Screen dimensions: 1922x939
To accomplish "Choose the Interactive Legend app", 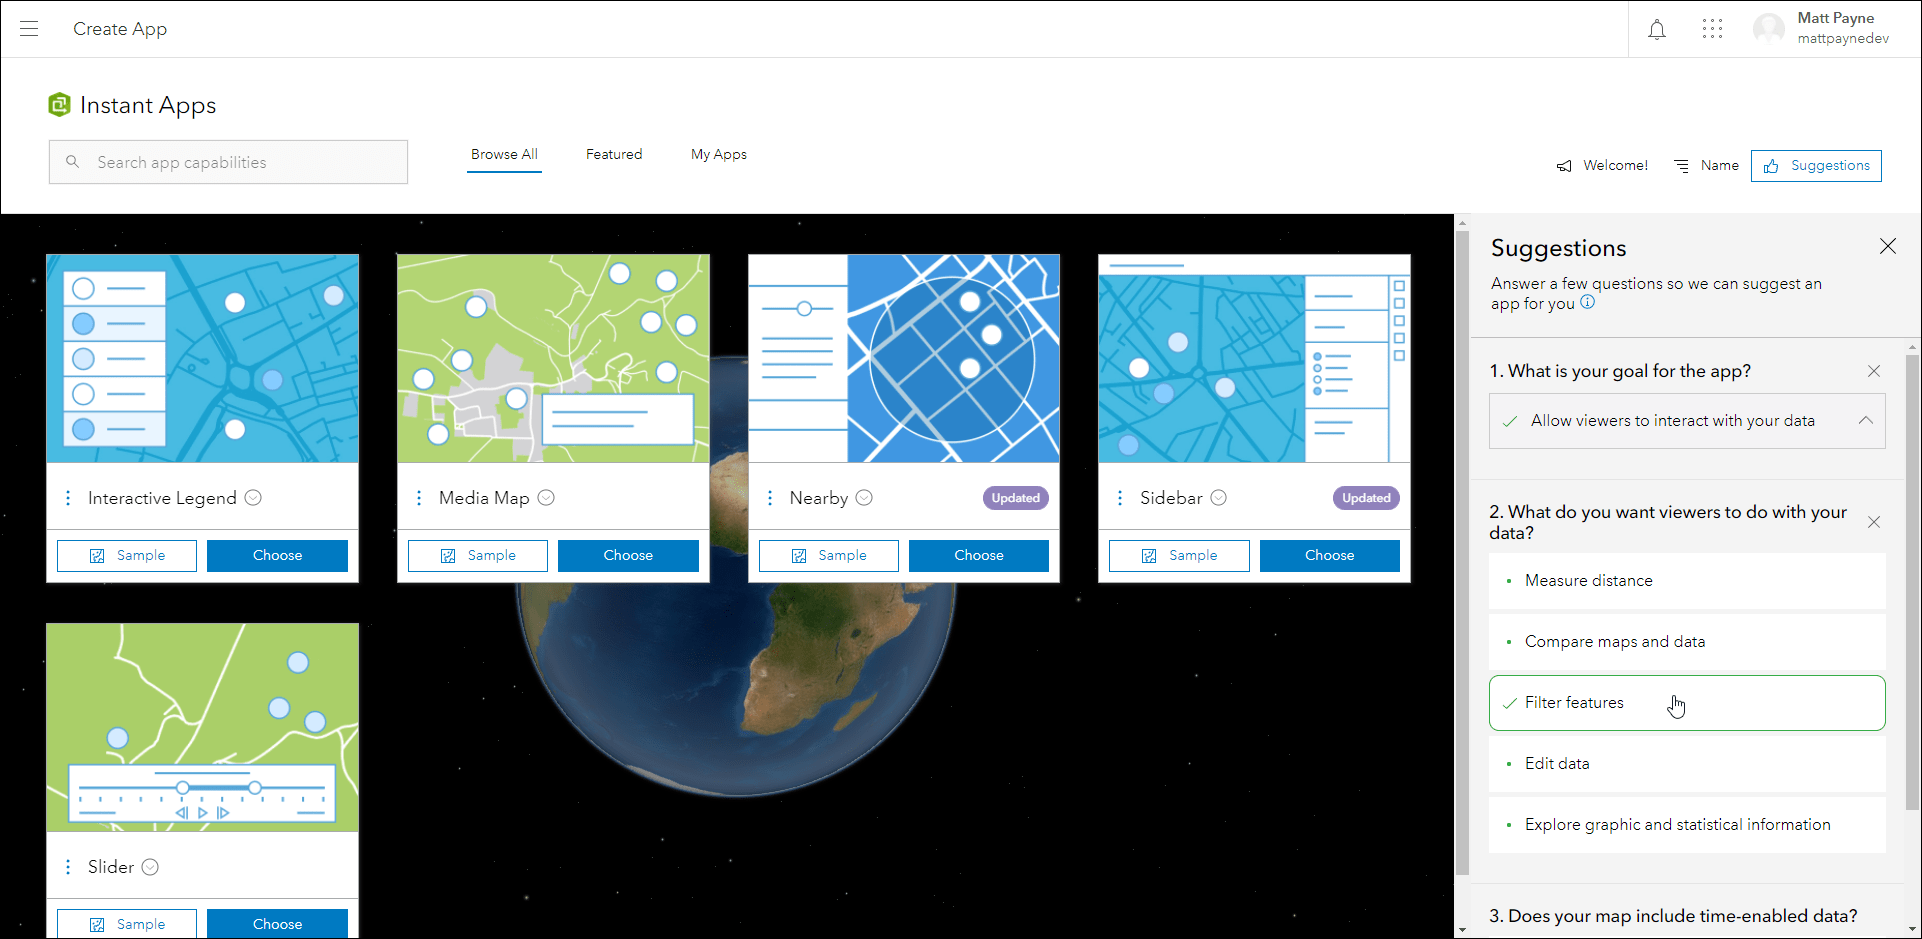I will pyautogui.click(x=277, y=556).
